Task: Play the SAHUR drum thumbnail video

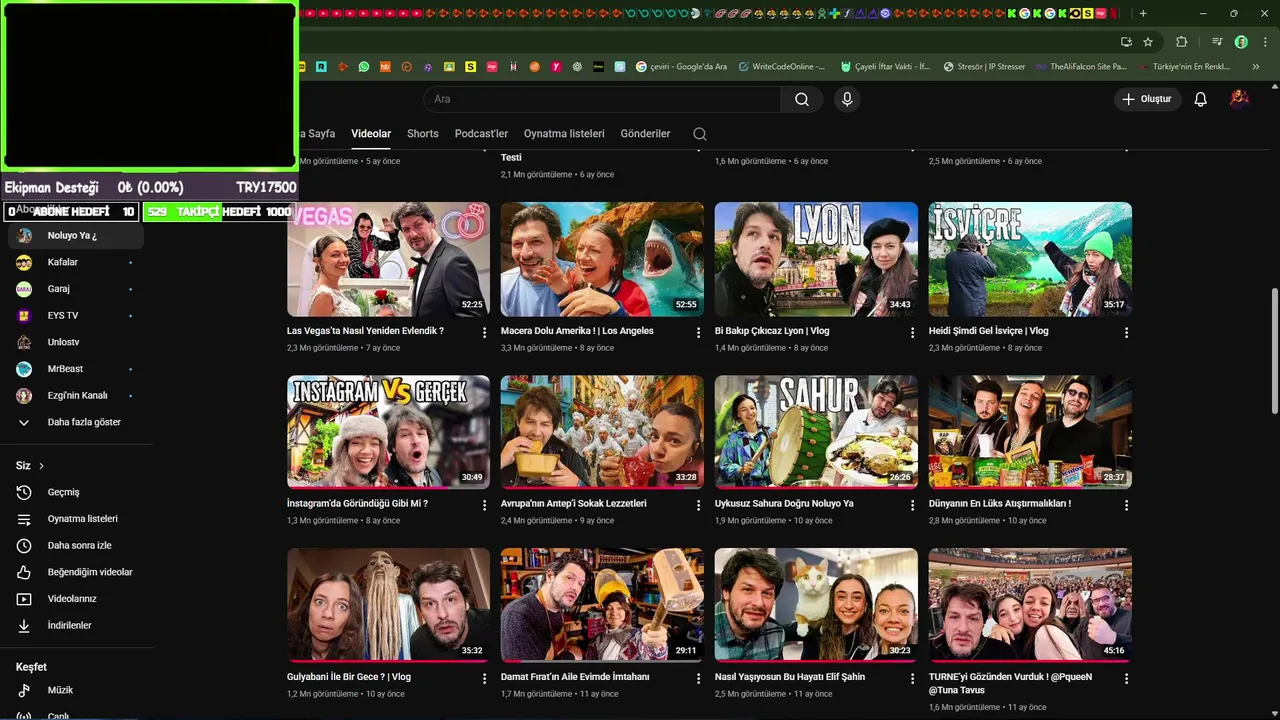Action: click(816, 432)
